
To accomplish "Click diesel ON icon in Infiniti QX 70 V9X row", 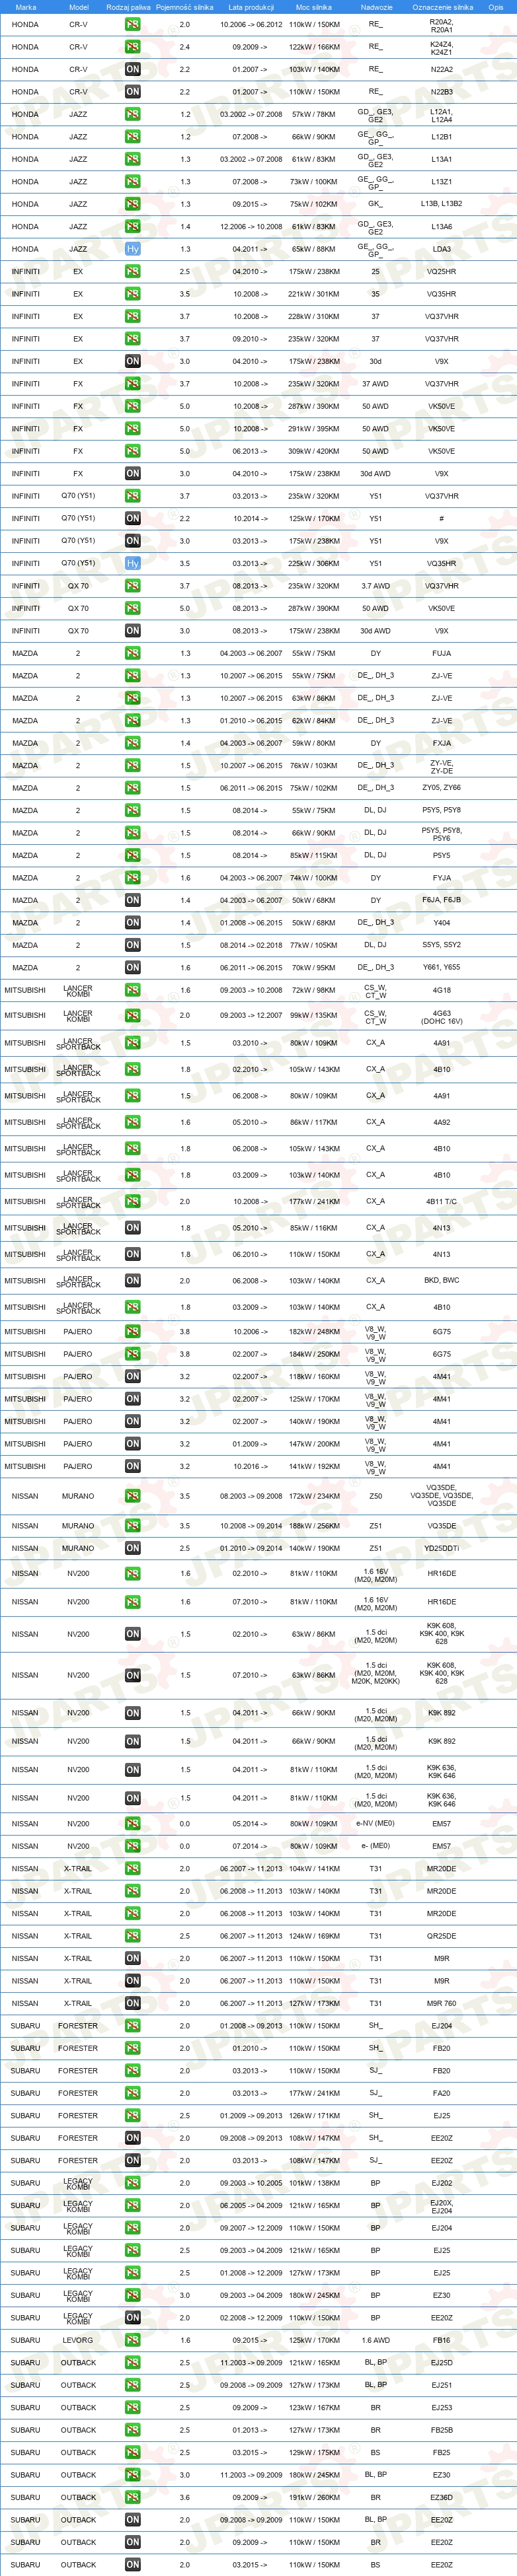I will click(132, 630).
